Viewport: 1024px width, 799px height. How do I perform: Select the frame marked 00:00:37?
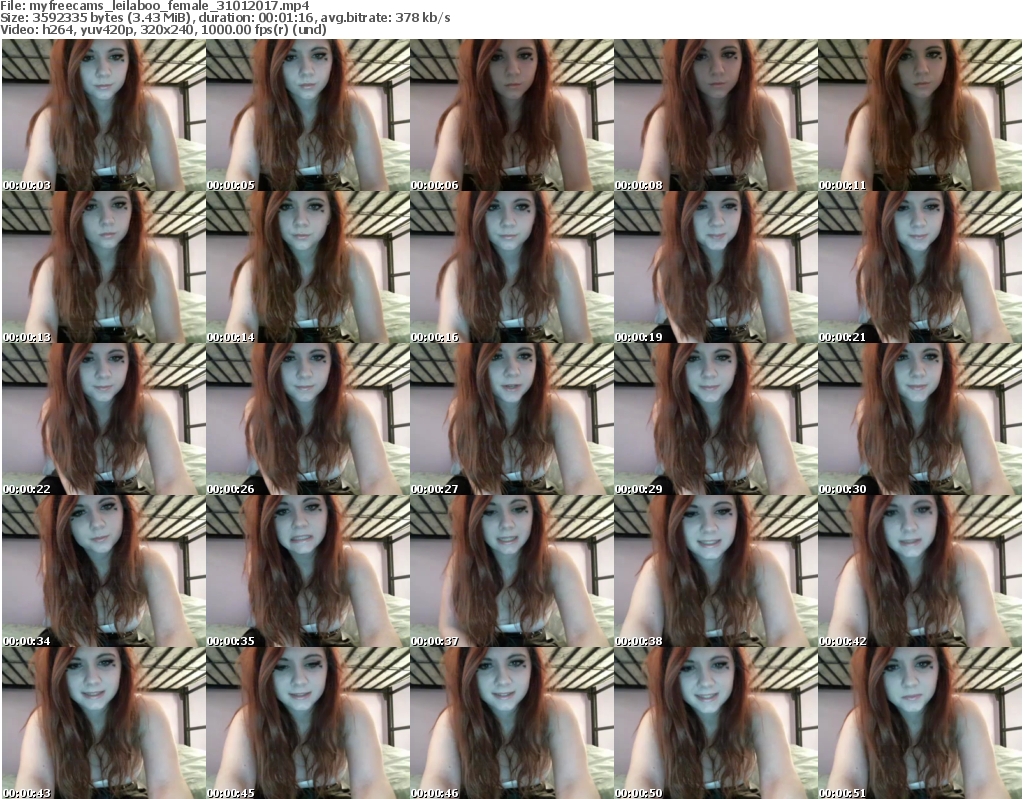pos(511,571)
